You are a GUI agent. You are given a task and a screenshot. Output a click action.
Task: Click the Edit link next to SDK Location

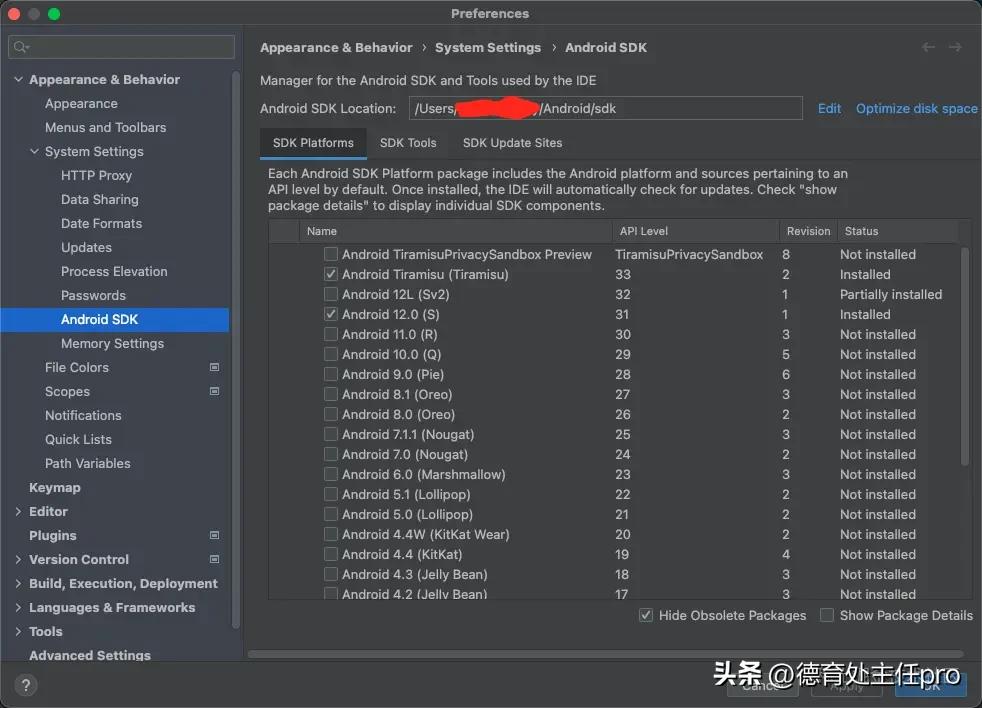tap(829, 108)
